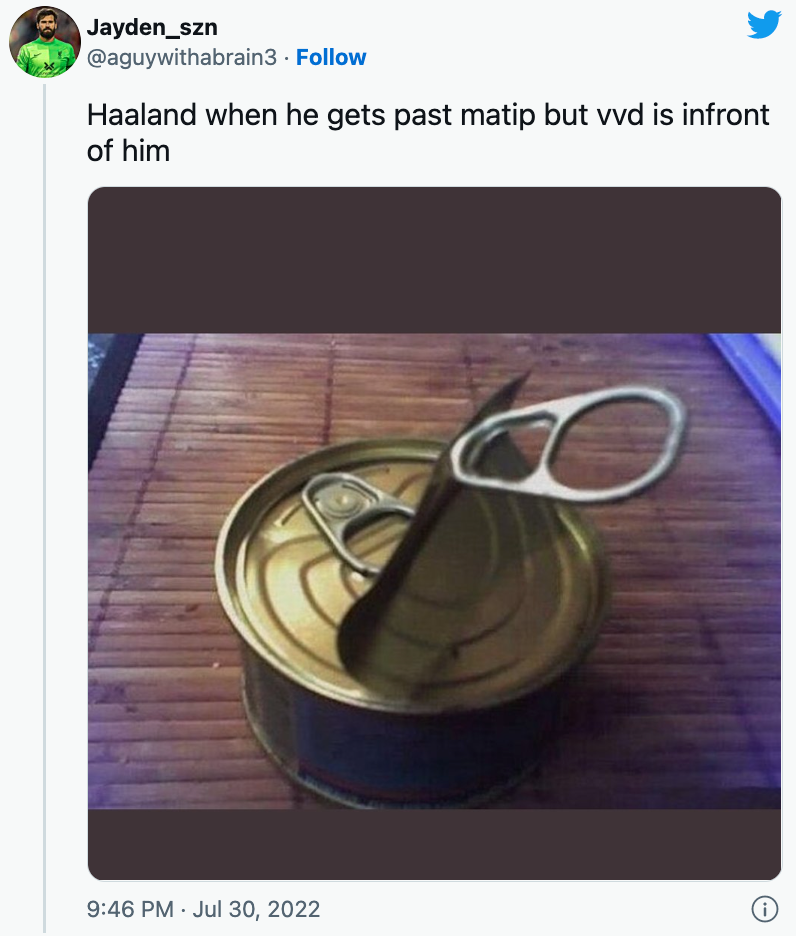Image resolution: width=796 pixels, height=936 pixels.
Task: Click the vertical thread line under avatar
Action: tap(45, 507)
